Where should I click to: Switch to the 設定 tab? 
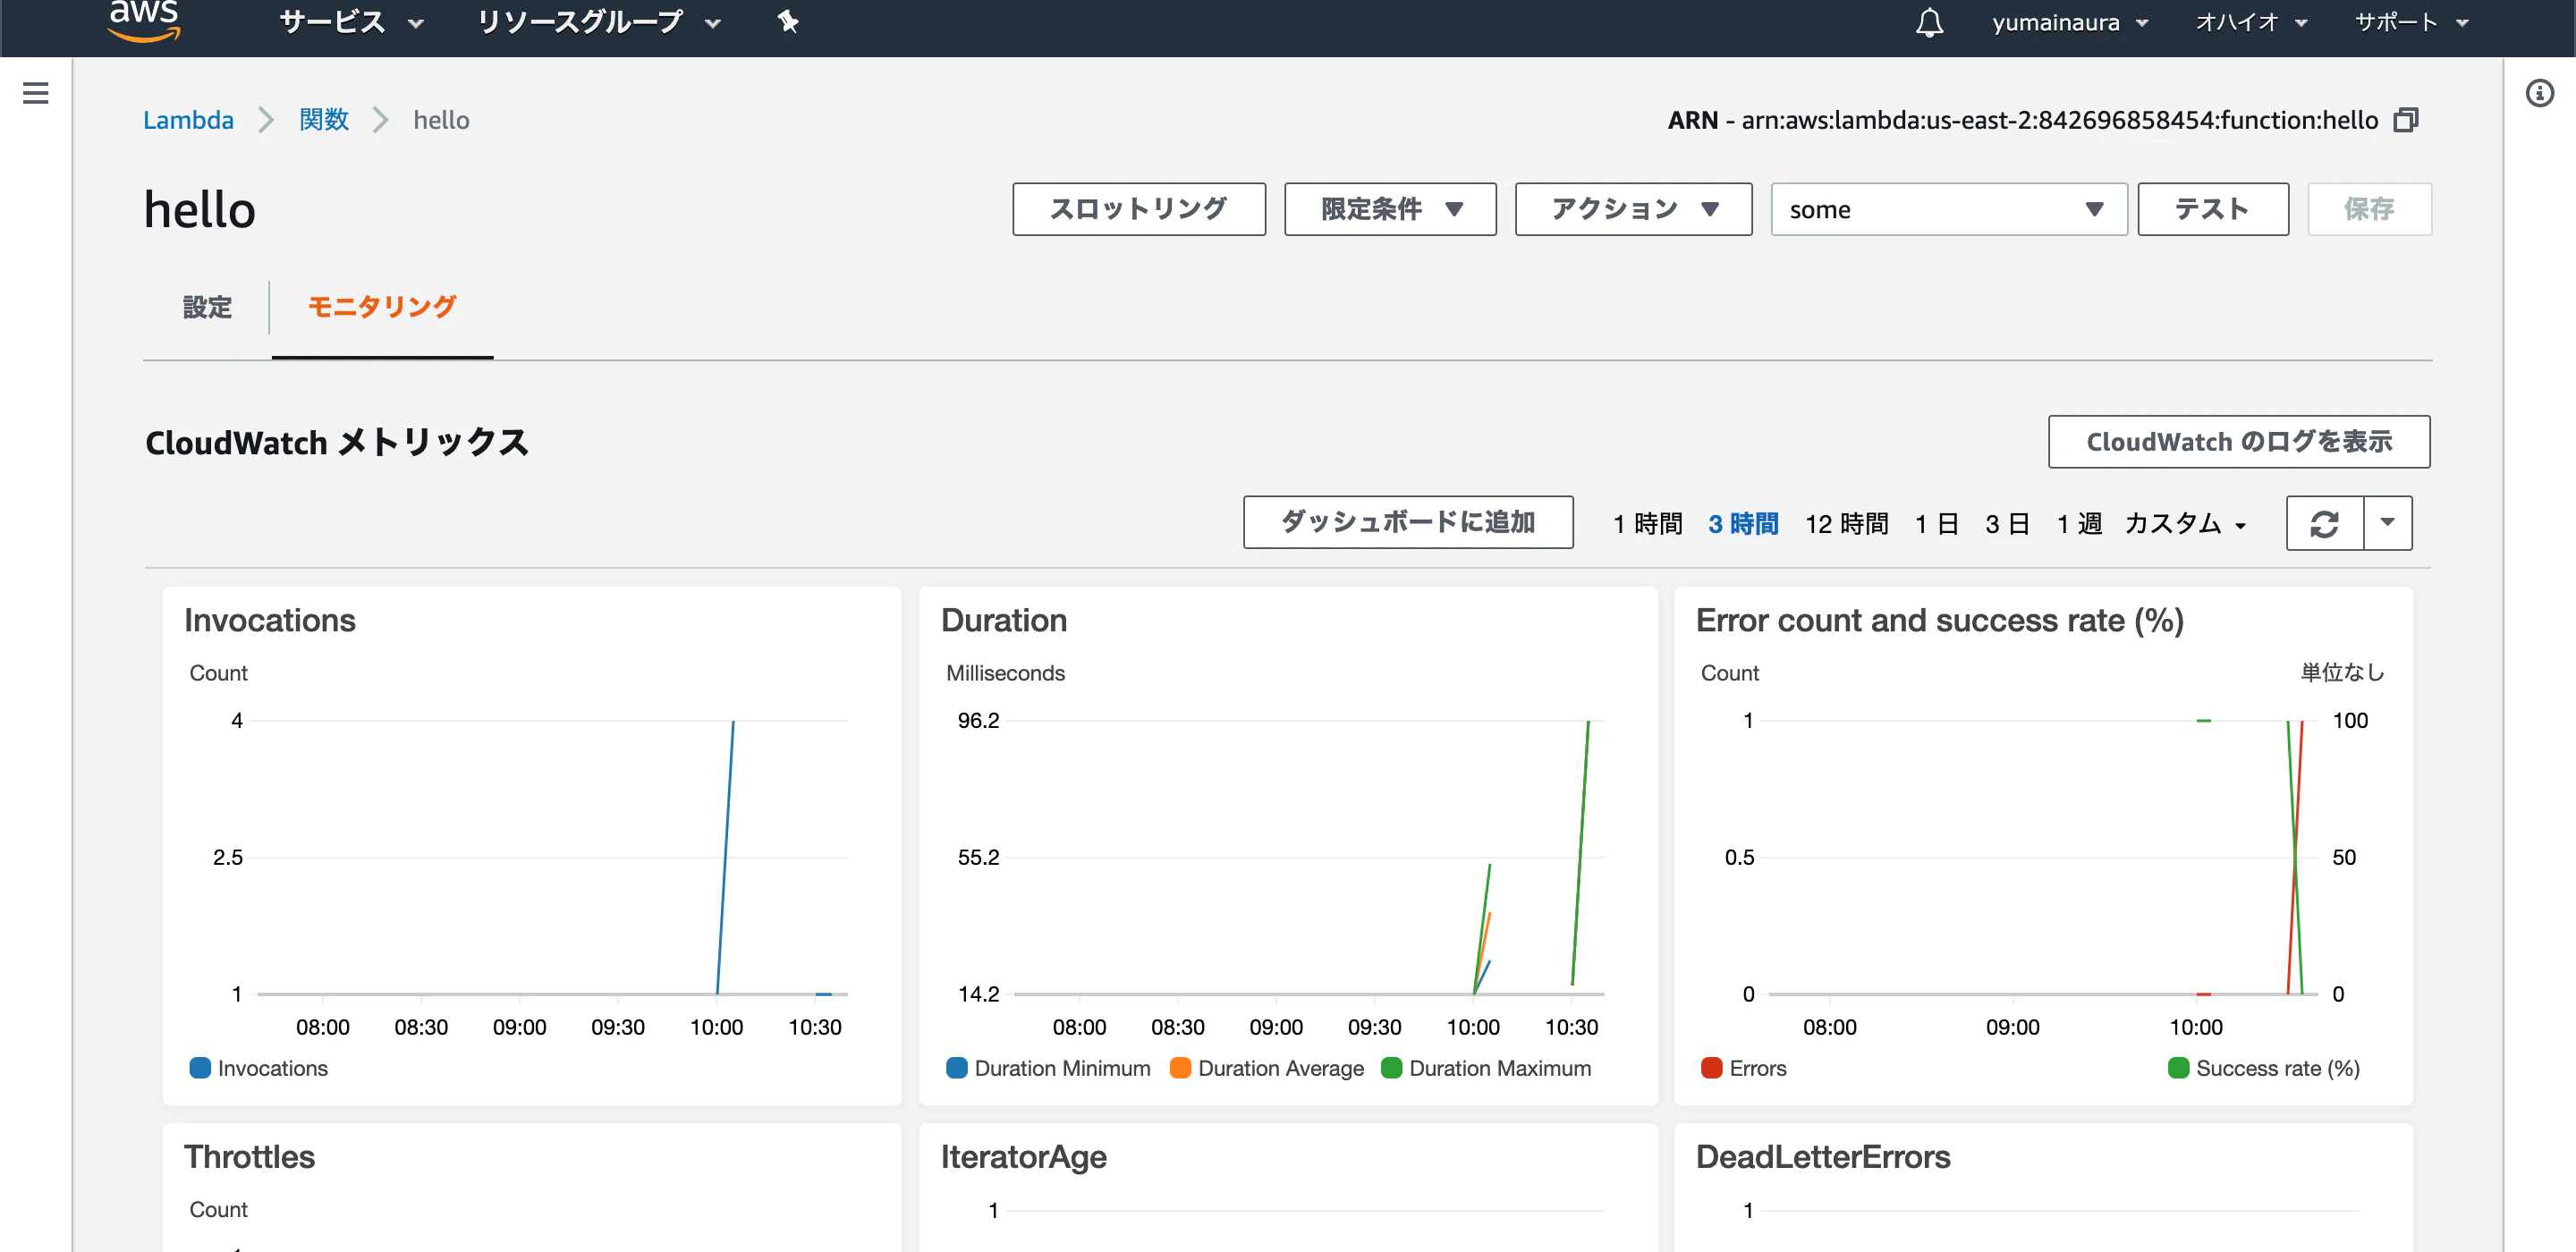click(207, 307)
